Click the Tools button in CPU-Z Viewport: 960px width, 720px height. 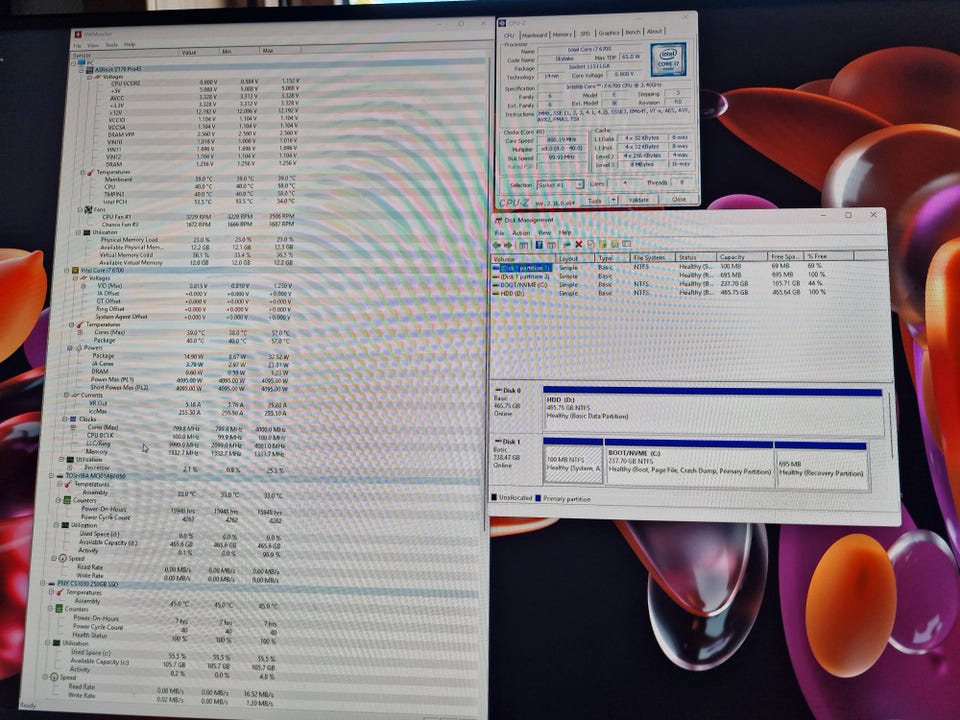(594, 200)
